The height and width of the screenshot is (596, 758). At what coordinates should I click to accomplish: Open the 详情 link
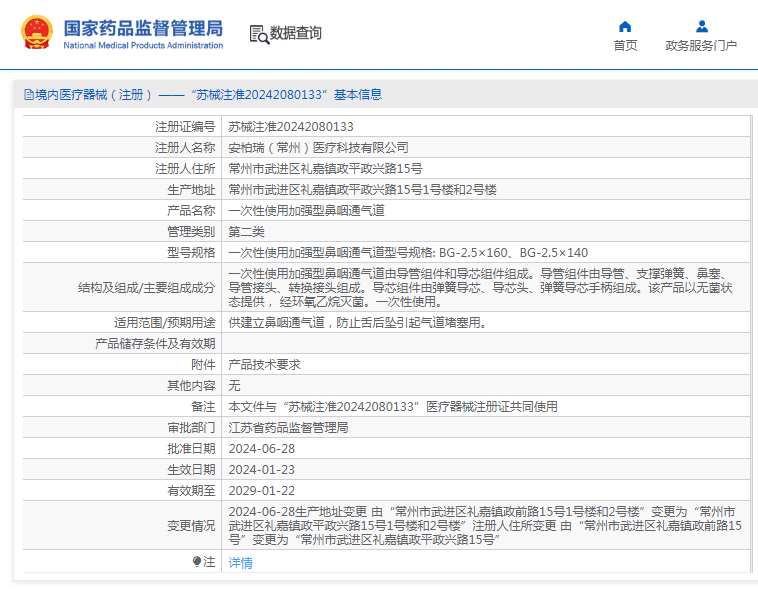coord(240,563)
